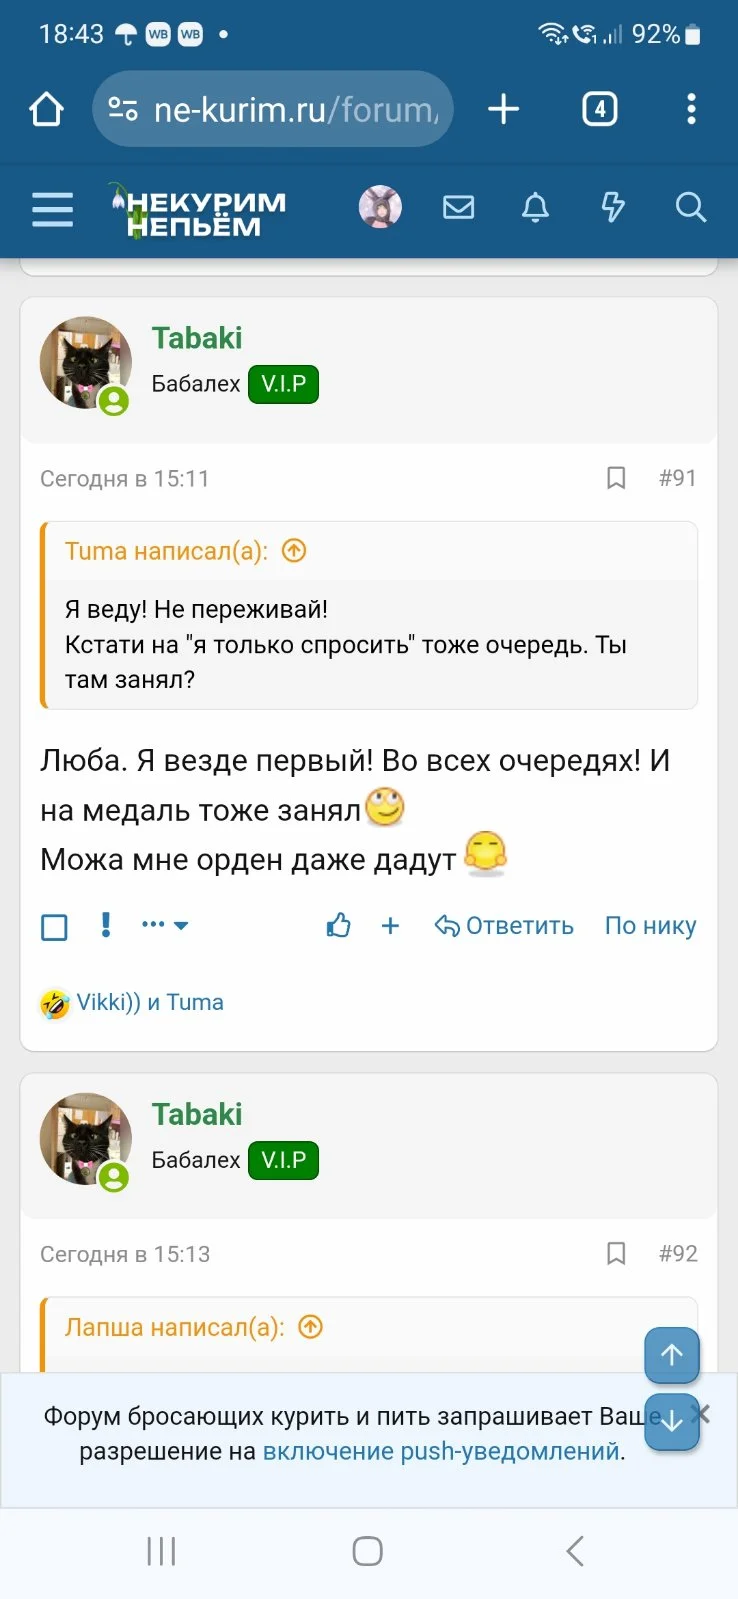Viewport: 738px width, 1599px height.
Task: Go to browser home page
Action: tap(47, 109)
